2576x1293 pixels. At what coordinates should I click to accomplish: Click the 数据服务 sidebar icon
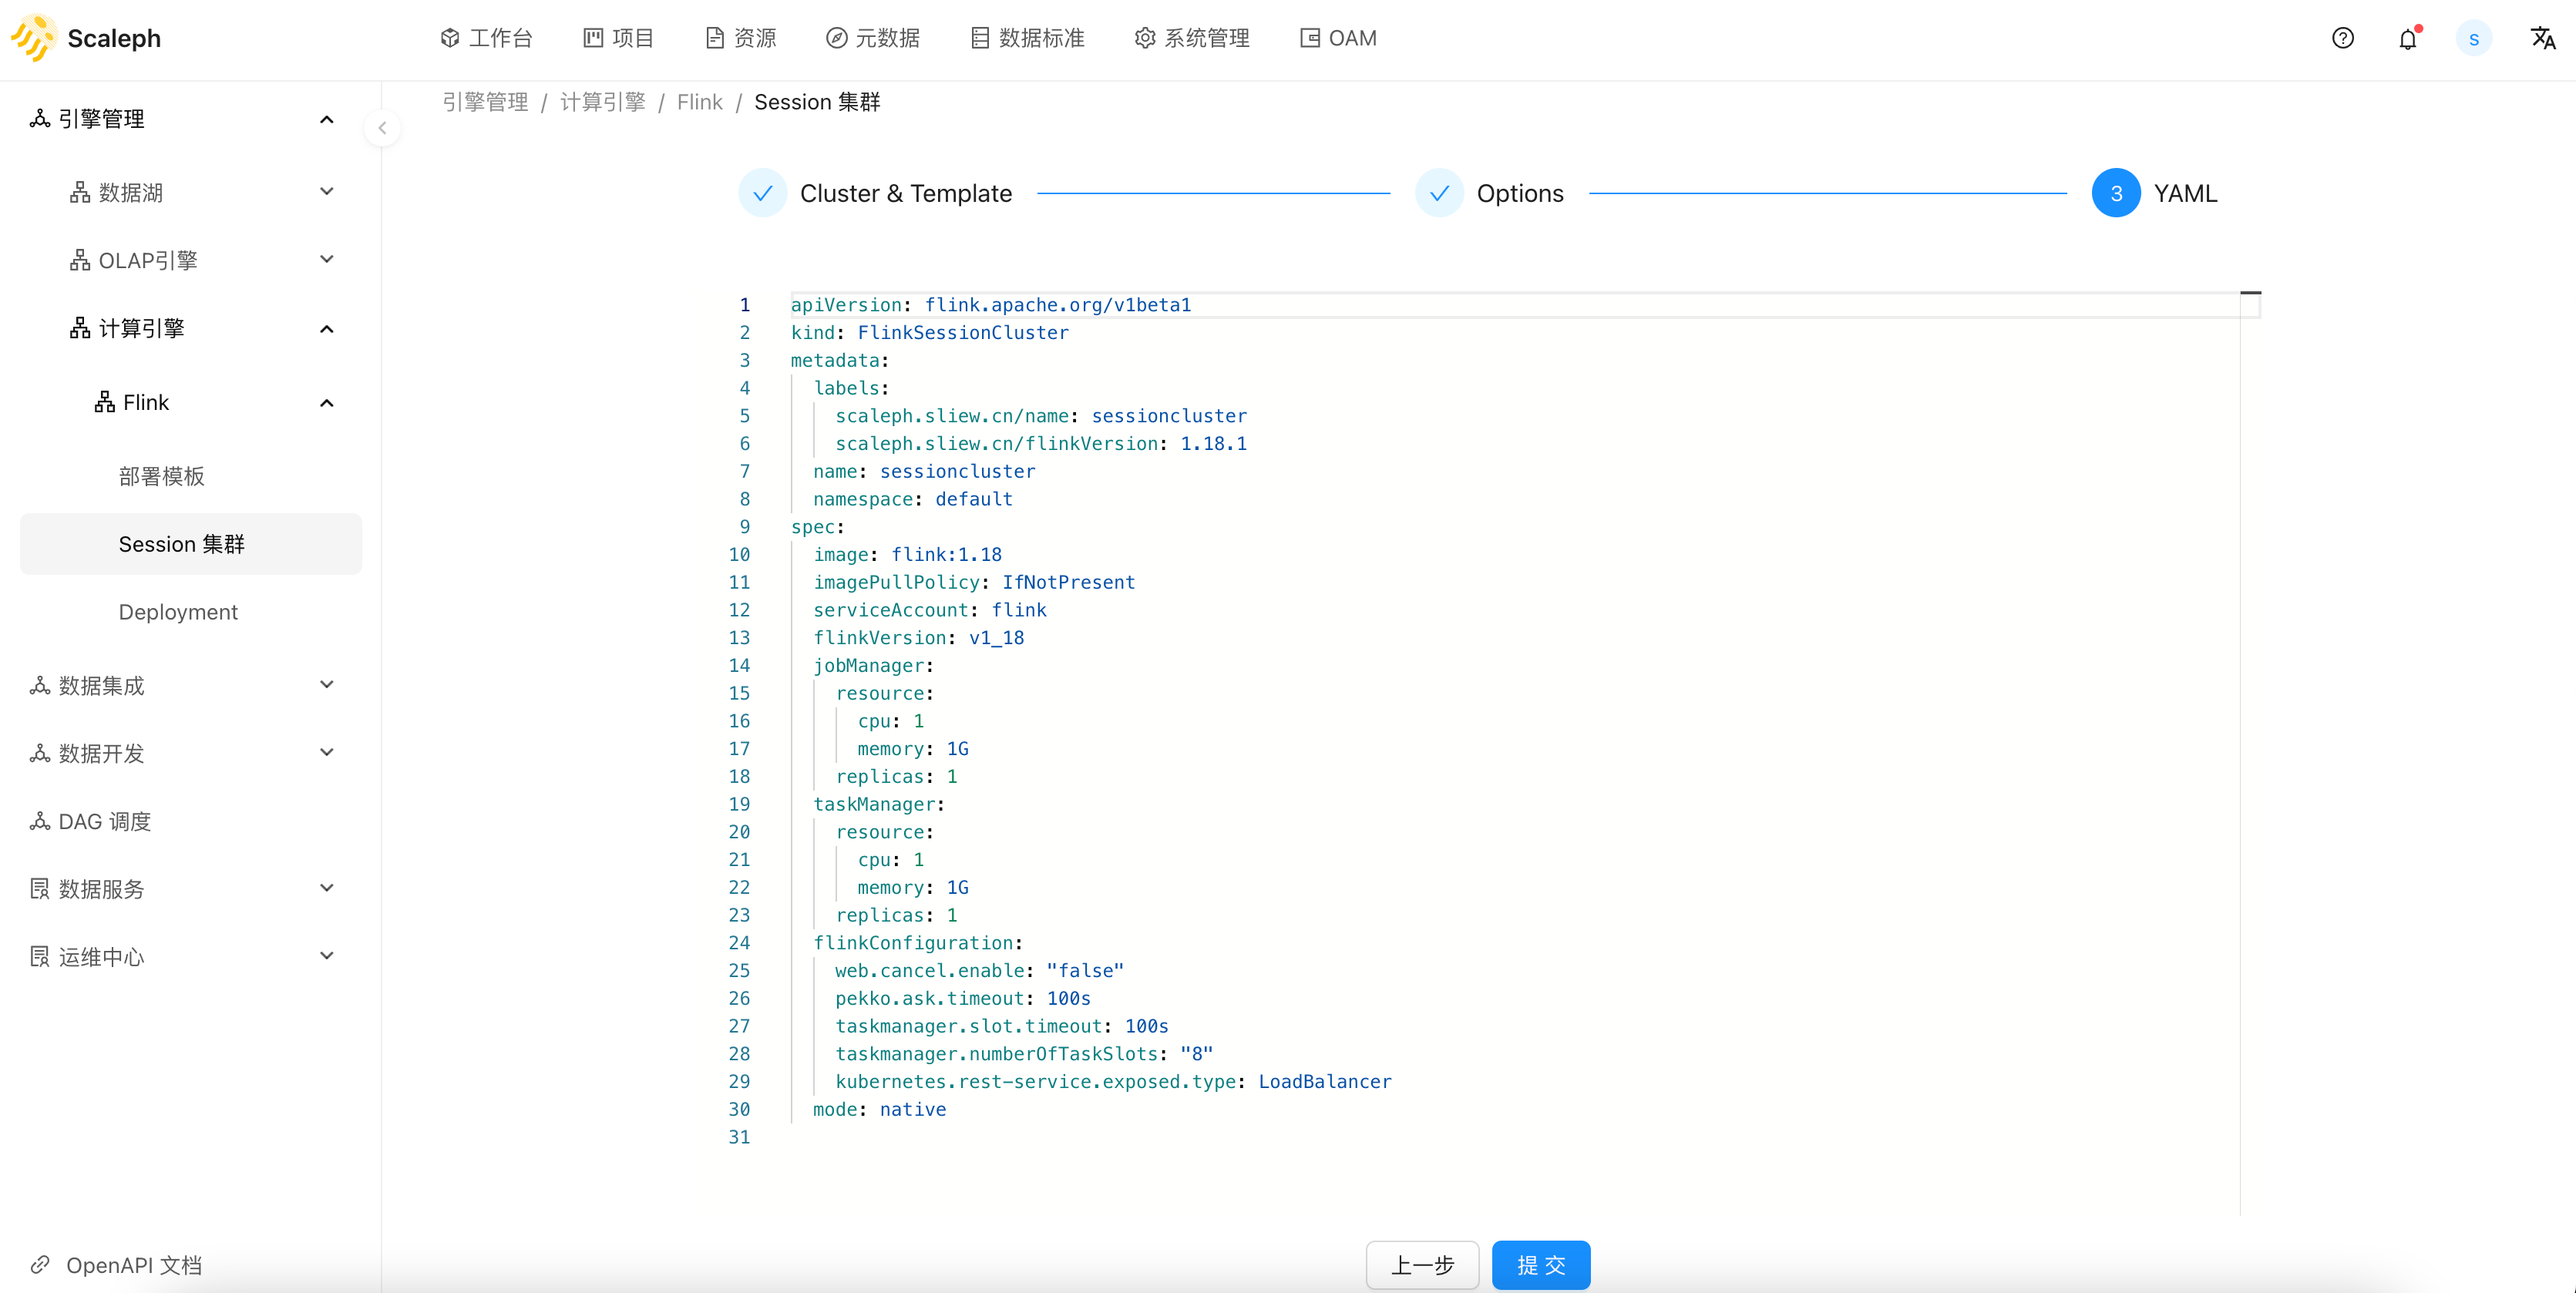click(40, 889)
